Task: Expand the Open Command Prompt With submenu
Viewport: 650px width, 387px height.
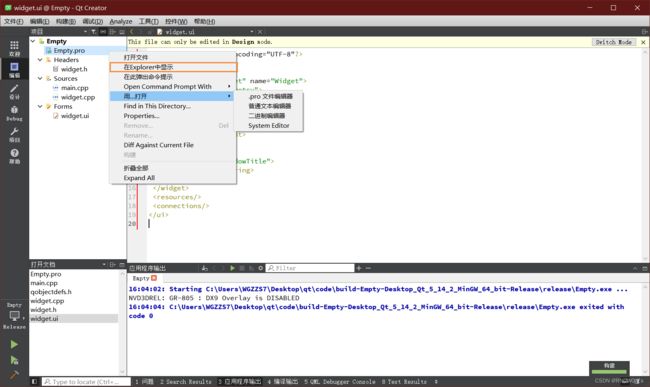Action: (x=172, y=87)
